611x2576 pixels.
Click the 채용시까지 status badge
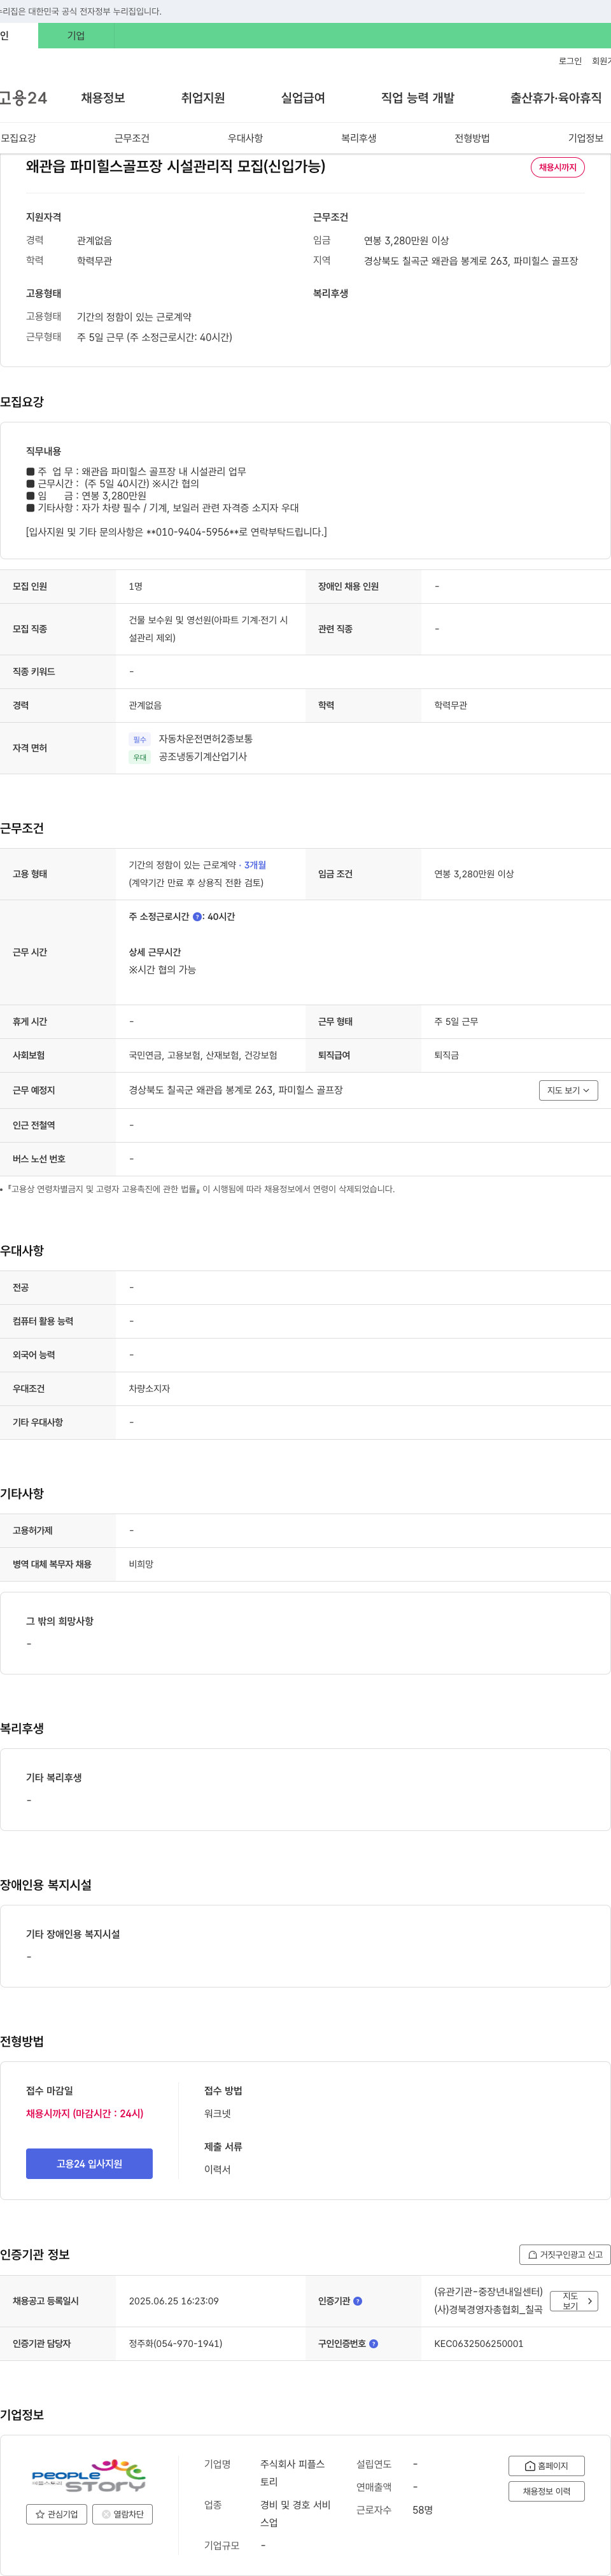point(557,167)
